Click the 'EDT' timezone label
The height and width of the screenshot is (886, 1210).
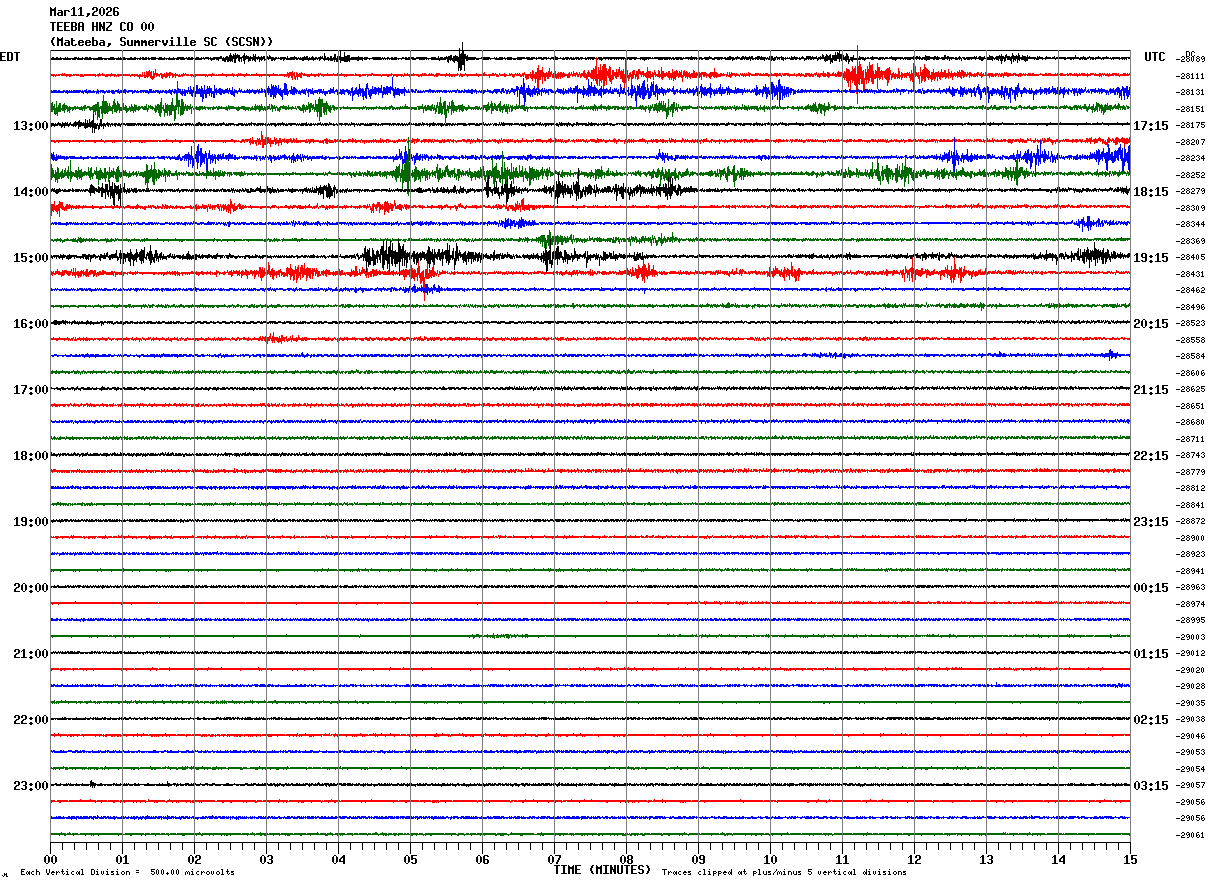click(10, 57)
